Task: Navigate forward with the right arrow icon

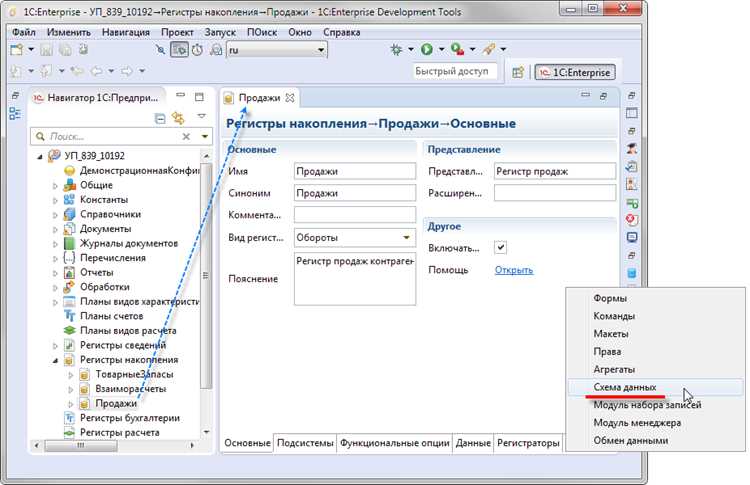Action: (x=127, y=71)
